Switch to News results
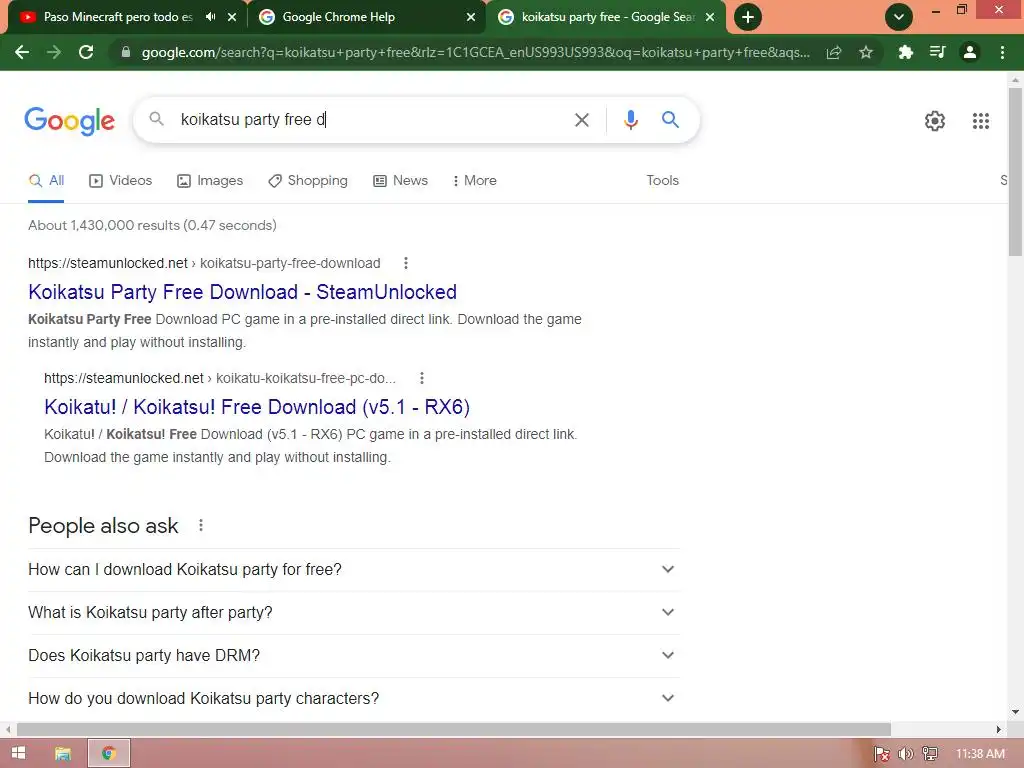1024x768 pixels. pyautogui.click(x=400, y=181)
